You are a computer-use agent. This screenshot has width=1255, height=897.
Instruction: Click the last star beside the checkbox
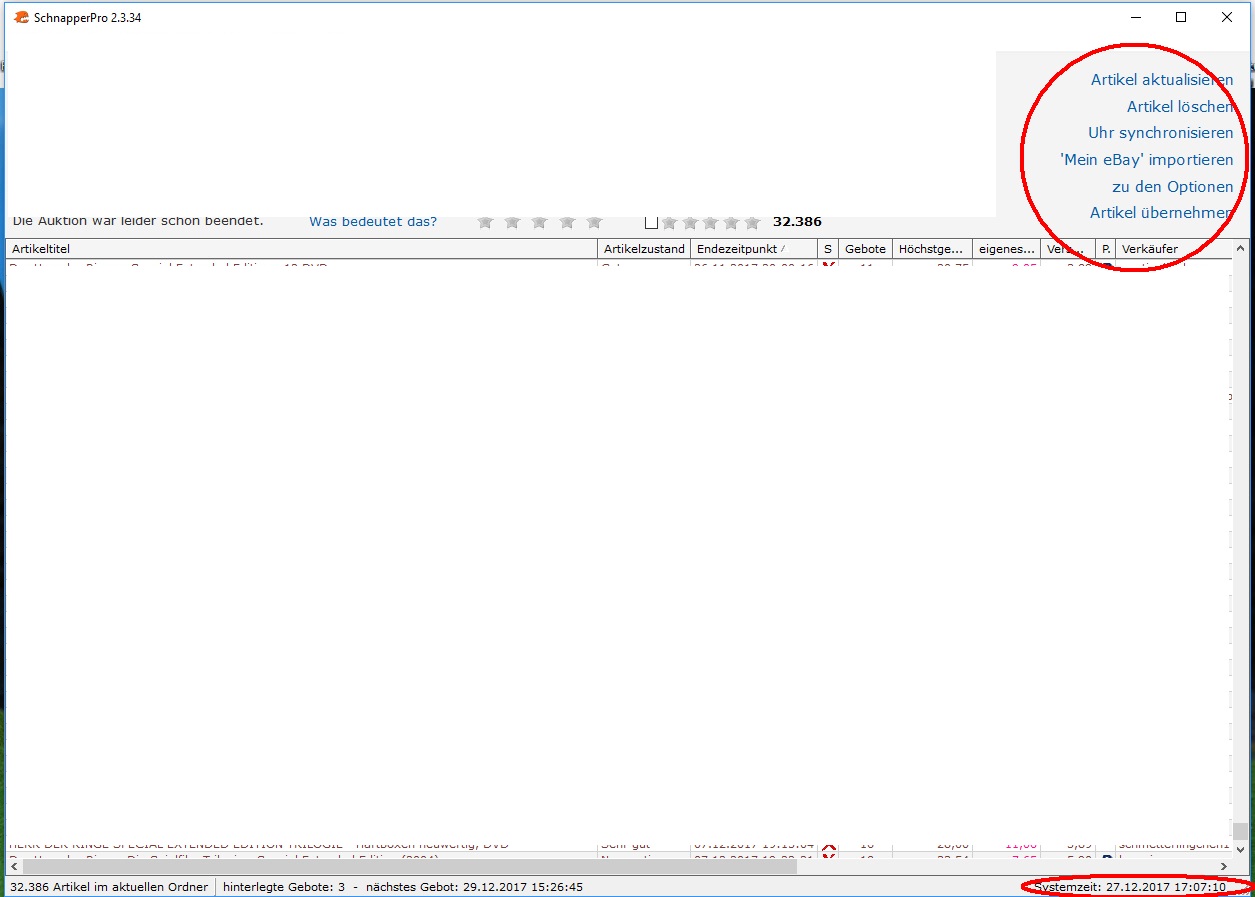pos(752,222)
